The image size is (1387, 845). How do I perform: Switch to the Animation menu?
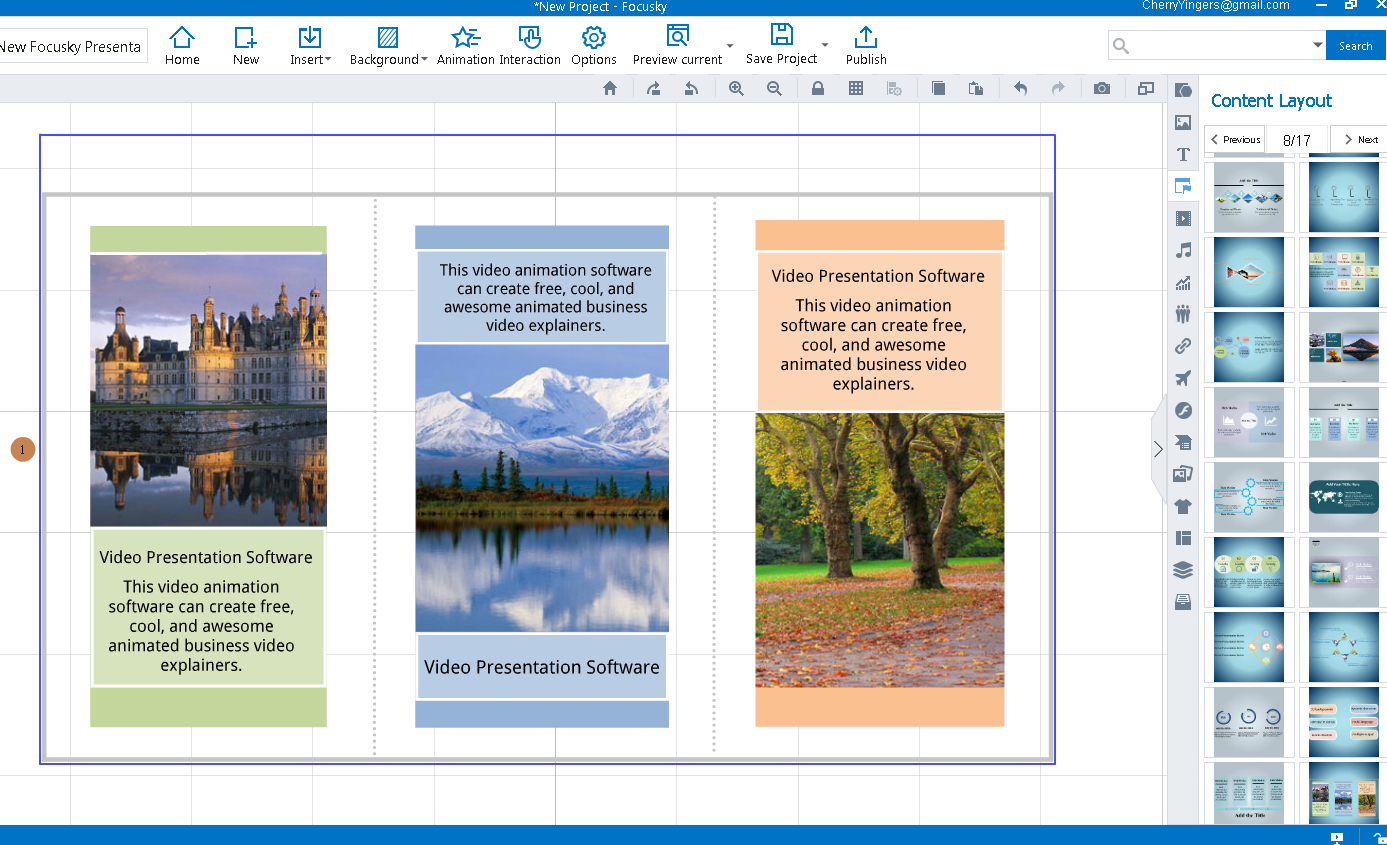[x=464, y=46]
